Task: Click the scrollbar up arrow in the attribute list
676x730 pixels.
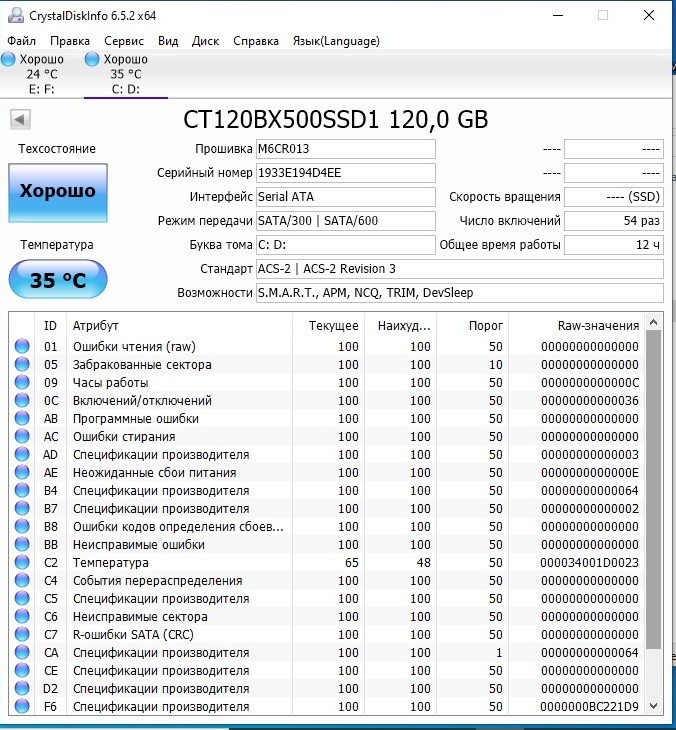Action: click(x=653, y=323)
